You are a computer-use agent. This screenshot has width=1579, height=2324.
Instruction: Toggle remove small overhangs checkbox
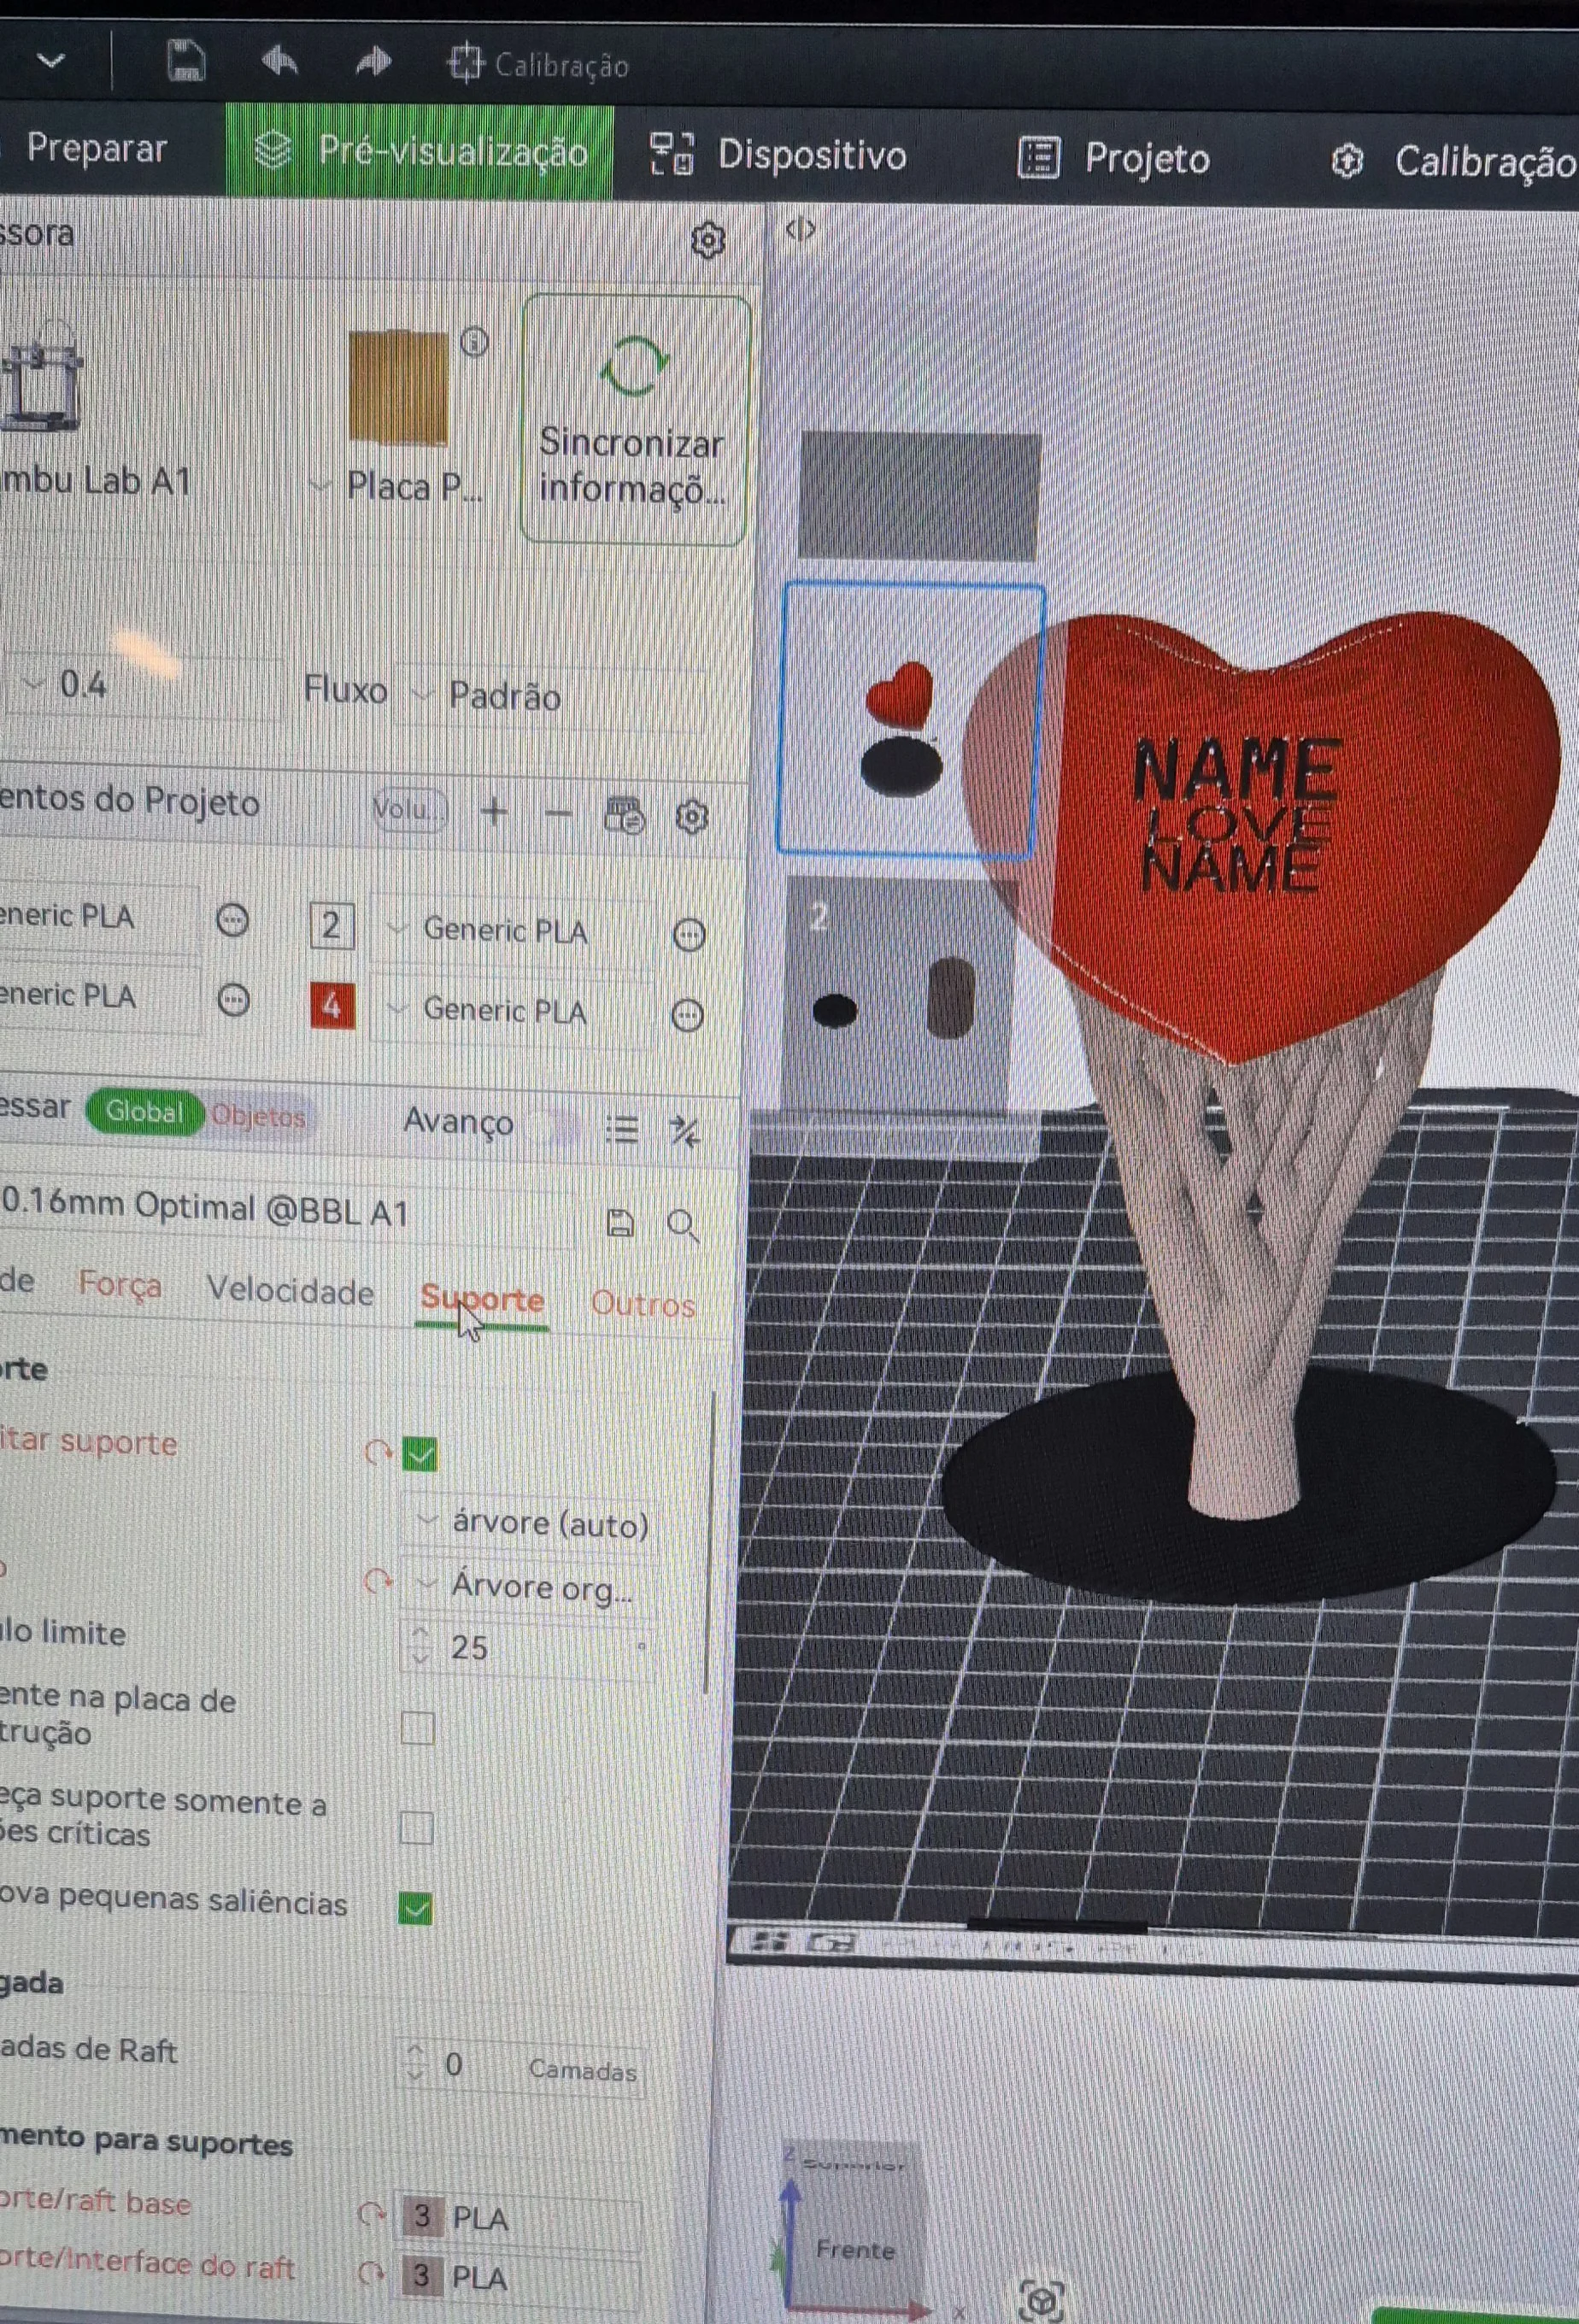(415, 1909)
